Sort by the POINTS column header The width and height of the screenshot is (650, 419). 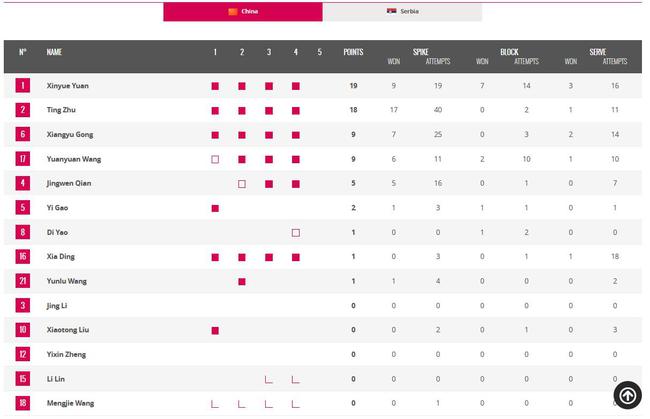[x=353, y=52]
